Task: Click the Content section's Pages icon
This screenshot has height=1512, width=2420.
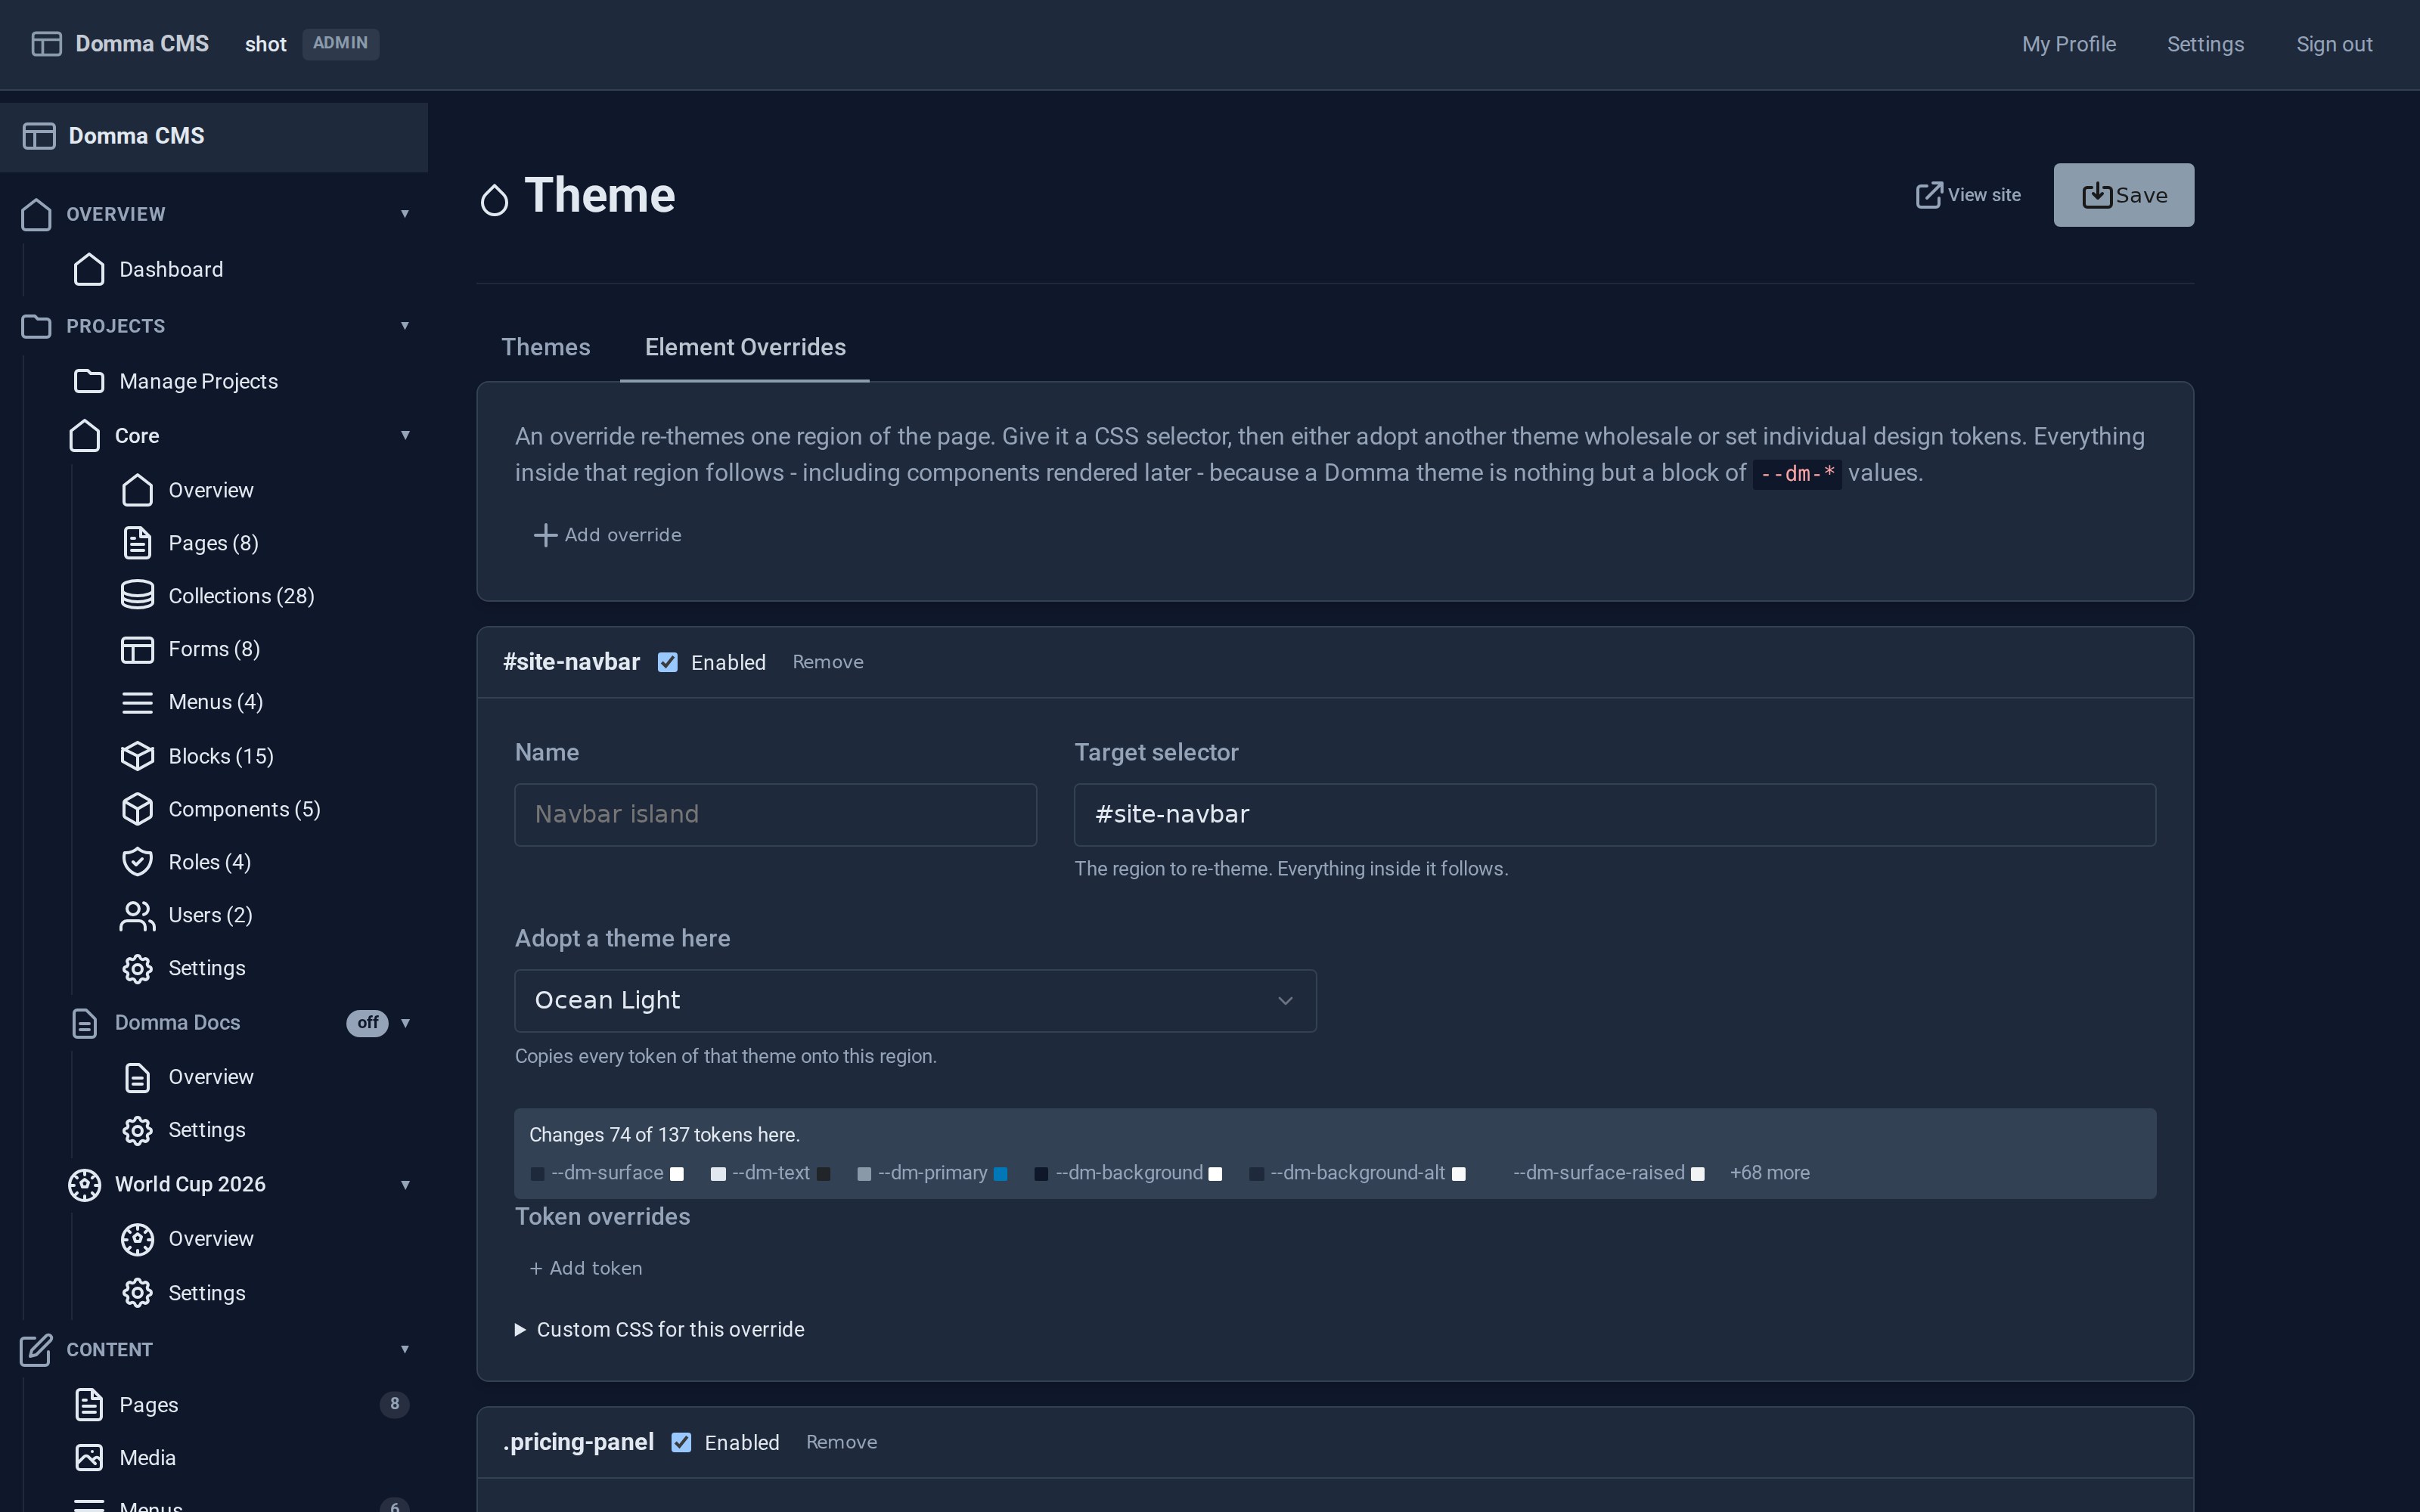Action: [89, 1404]
